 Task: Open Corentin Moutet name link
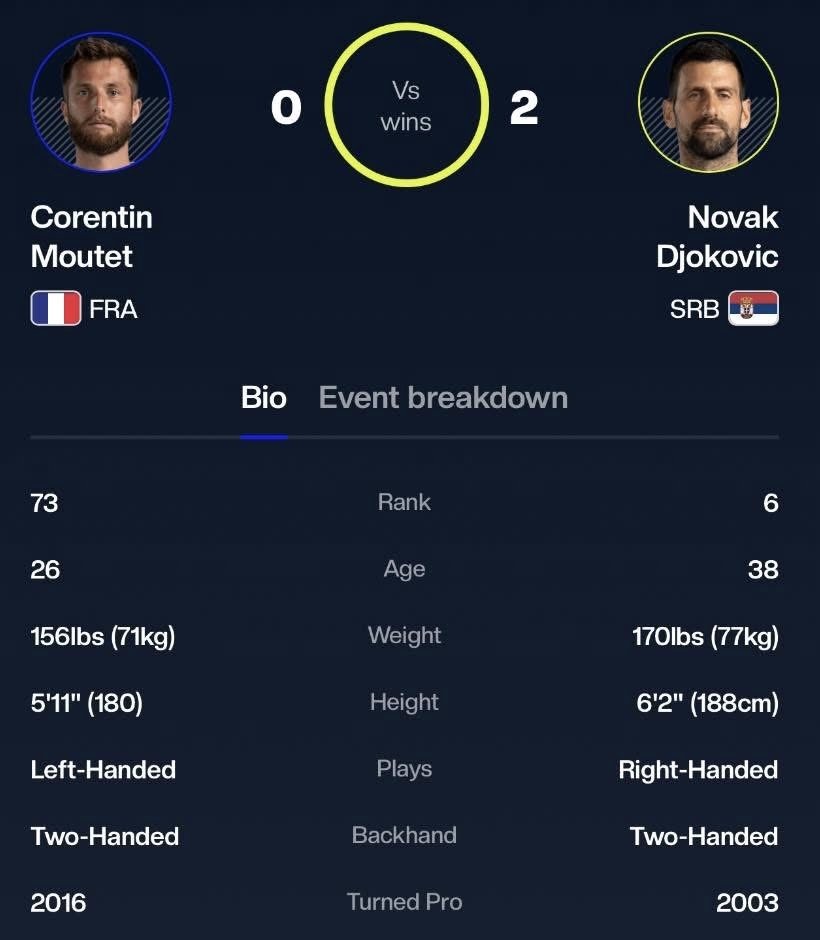pyautogui.click(x=92, y=237)
